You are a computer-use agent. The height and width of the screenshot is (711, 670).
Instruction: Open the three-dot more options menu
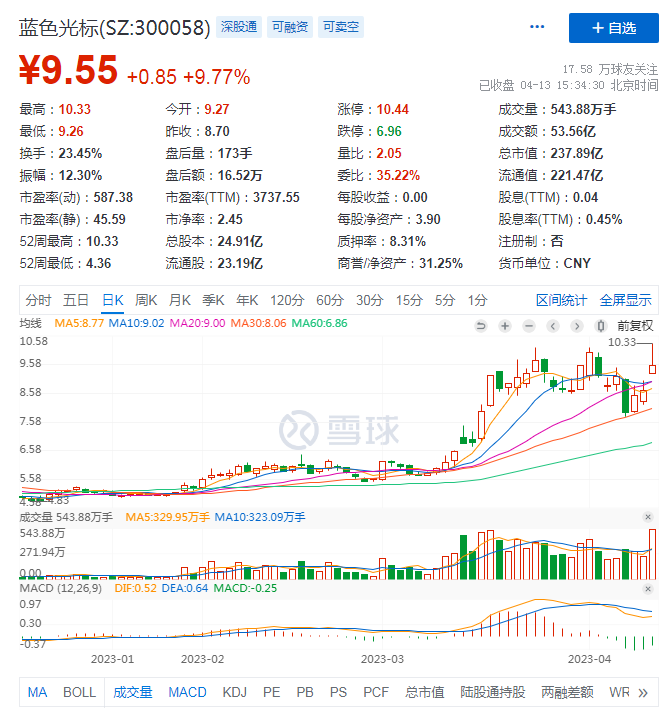point(537,27)
